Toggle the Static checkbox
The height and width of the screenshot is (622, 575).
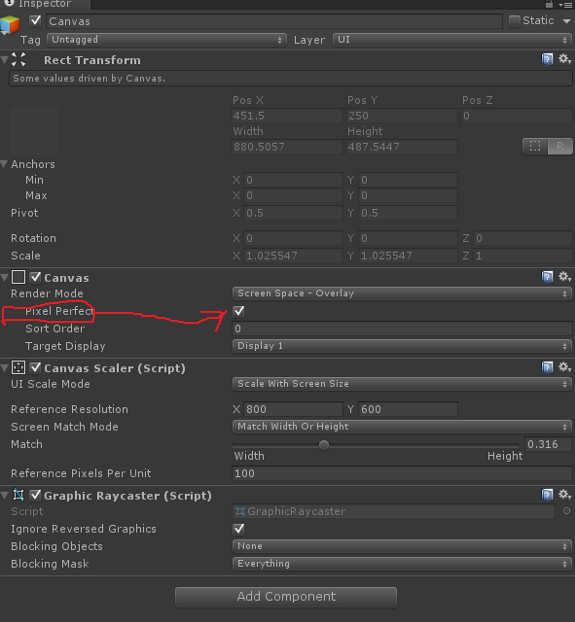(x=514, y=21)
